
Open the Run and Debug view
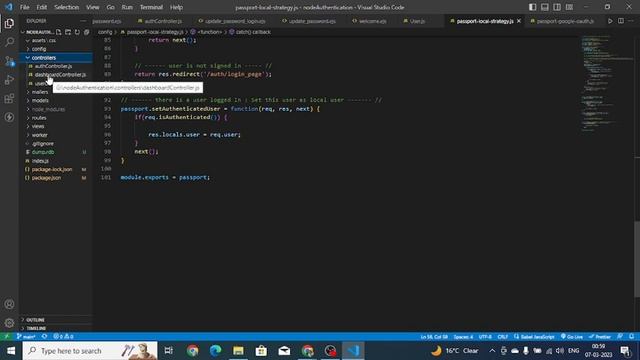pos(9,80)
